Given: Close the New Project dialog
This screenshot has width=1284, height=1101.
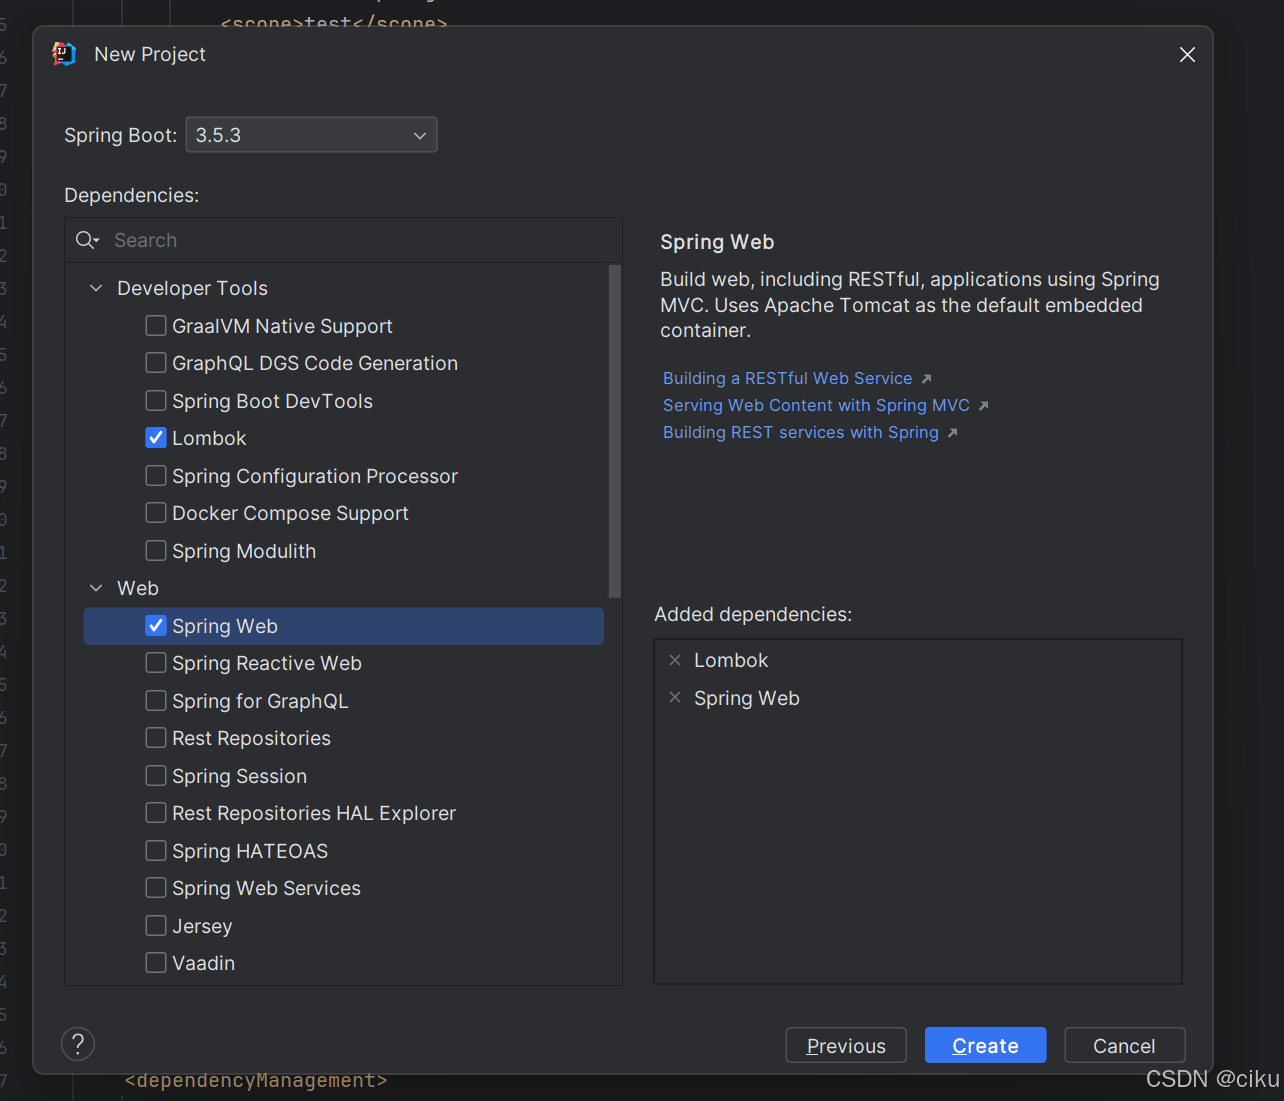Looking at the screenshot, I should pyautogui.click(x=1187, y=55).
